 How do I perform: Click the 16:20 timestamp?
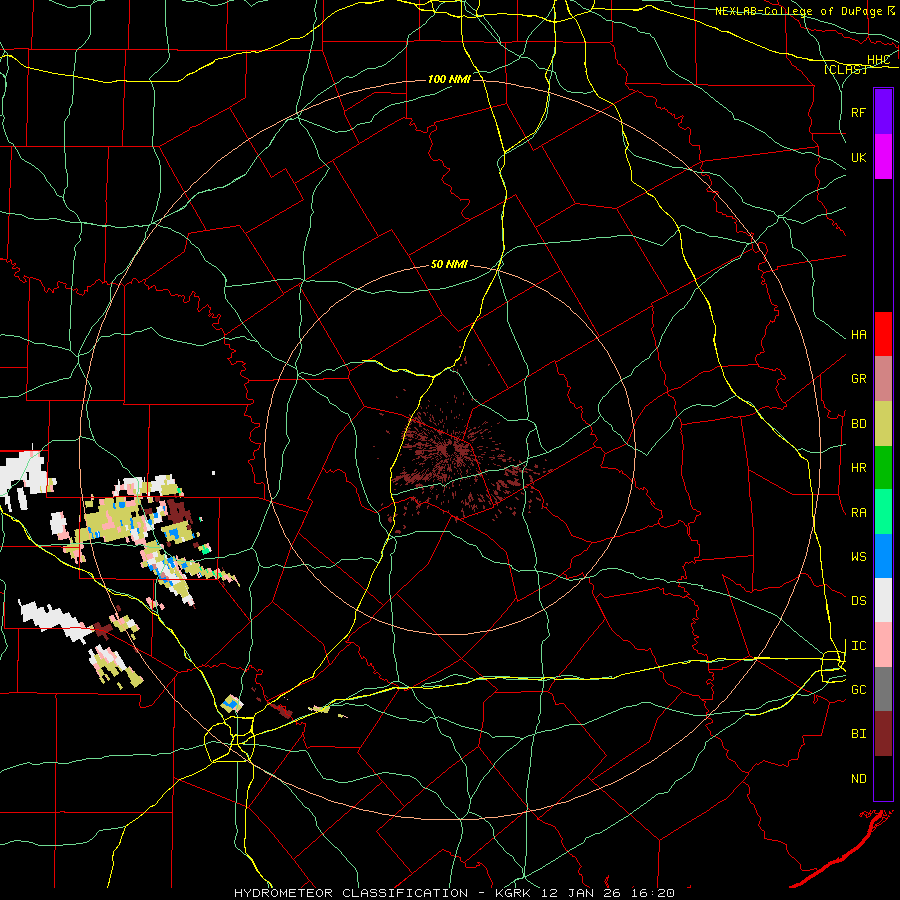click(x=652, y=893)
